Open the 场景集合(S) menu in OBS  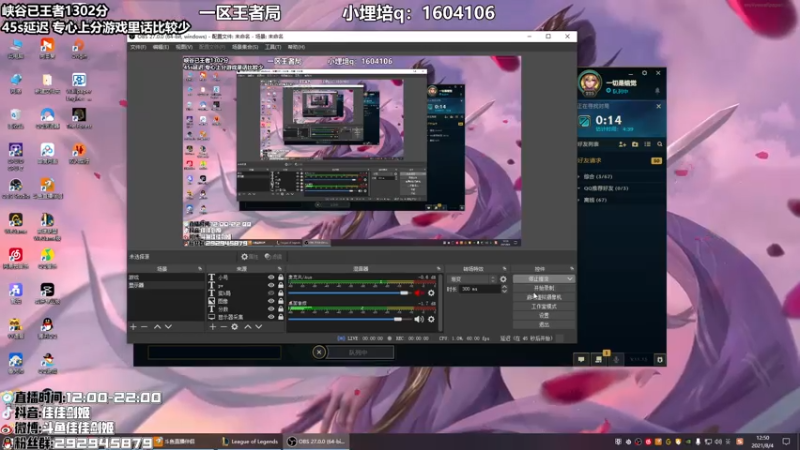tap(245, 47)
